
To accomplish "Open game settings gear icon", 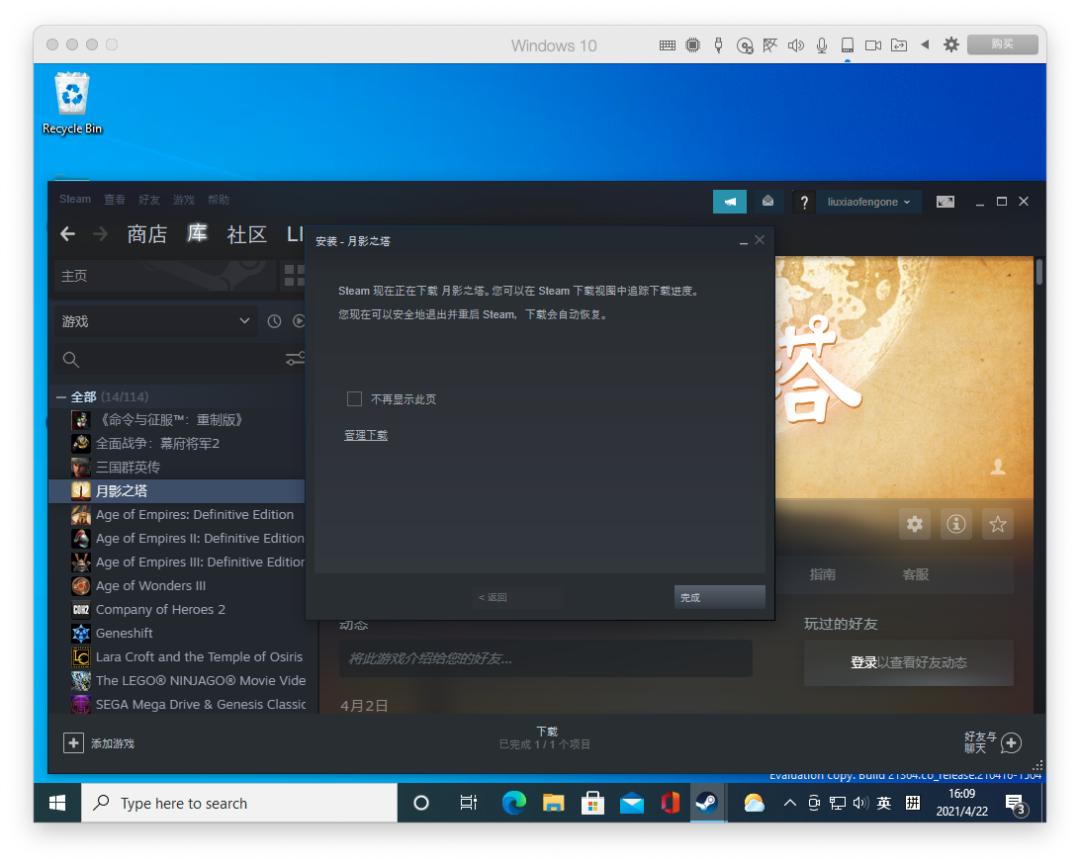I will (x=914, y=524).
